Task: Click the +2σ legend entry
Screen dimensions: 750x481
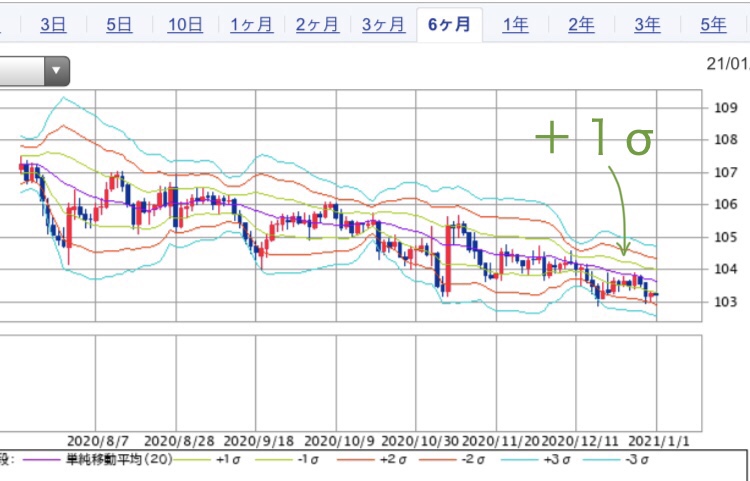Action: pos(393,460)
